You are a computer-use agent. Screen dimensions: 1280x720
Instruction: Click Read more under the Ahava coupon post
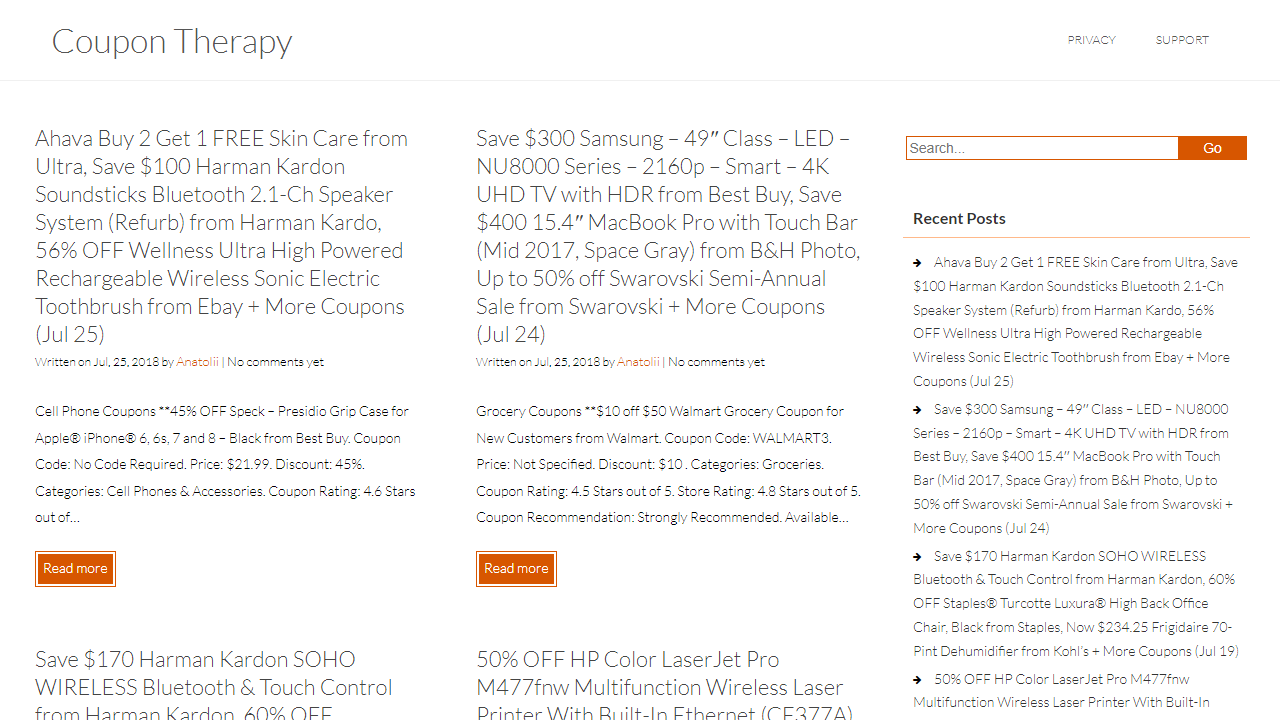pyautogui.click(x=75, y=568)
